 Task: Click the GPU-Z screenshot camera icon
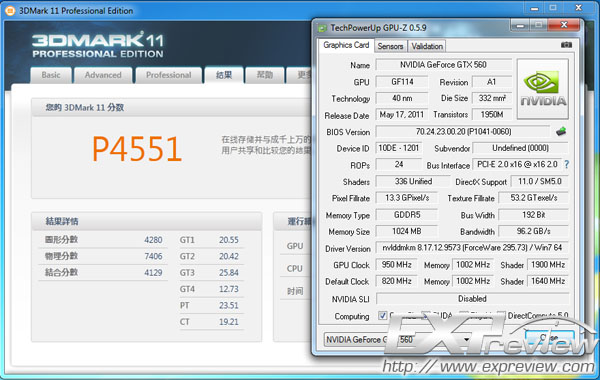point(566,45)
